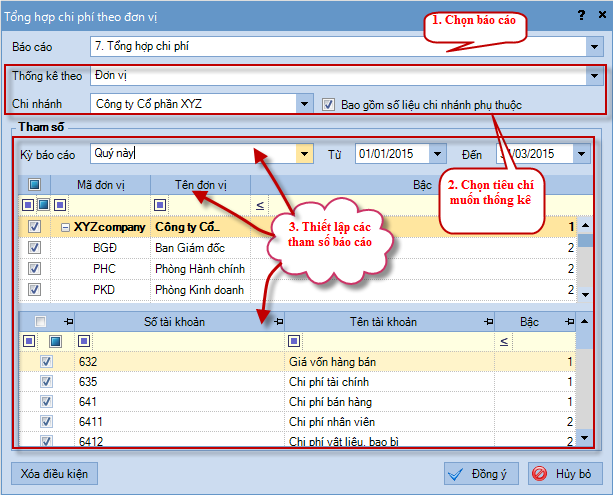613x495 pixels.
Task: Click the account filter-row first icon
Action: pos(29,341)
